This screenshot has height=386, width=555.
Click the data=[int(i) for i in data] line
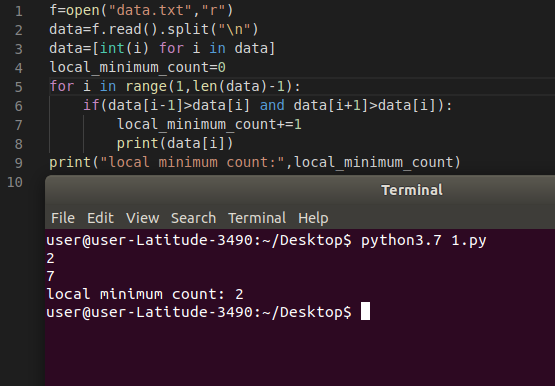click(162, 48)
